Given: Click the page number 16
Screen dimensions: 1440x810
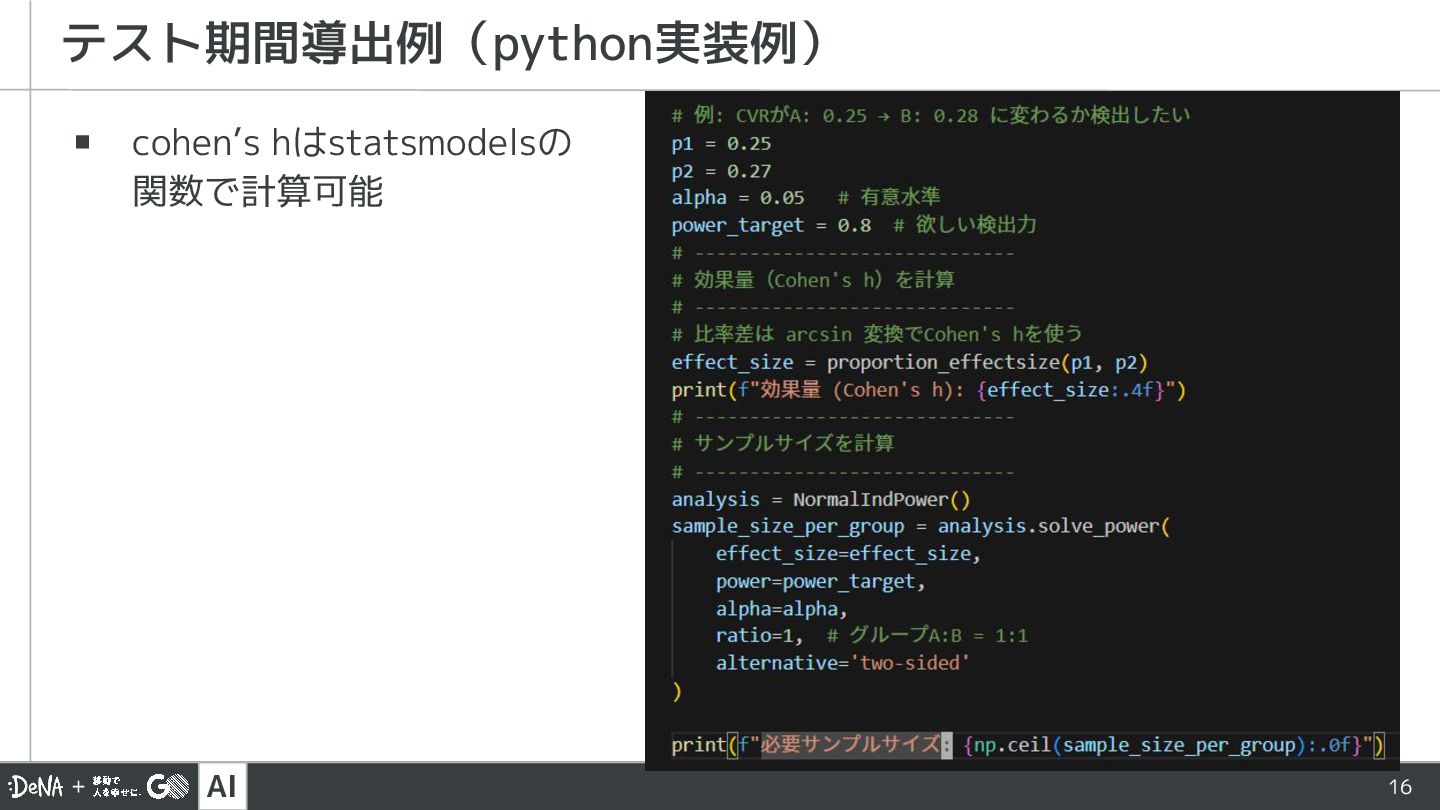Looking at the screenshot, I should point(1400,787).
